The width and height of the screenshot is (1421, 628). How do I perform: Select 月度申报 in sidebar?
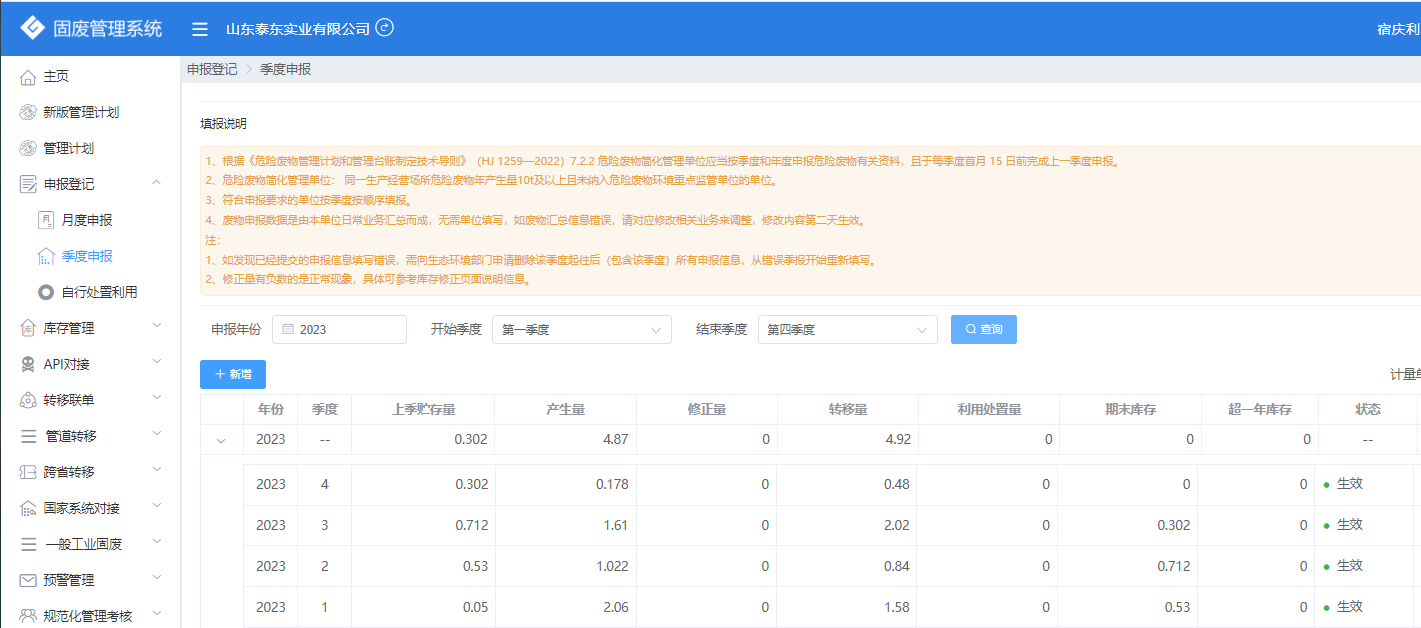[x=86, y=220]
